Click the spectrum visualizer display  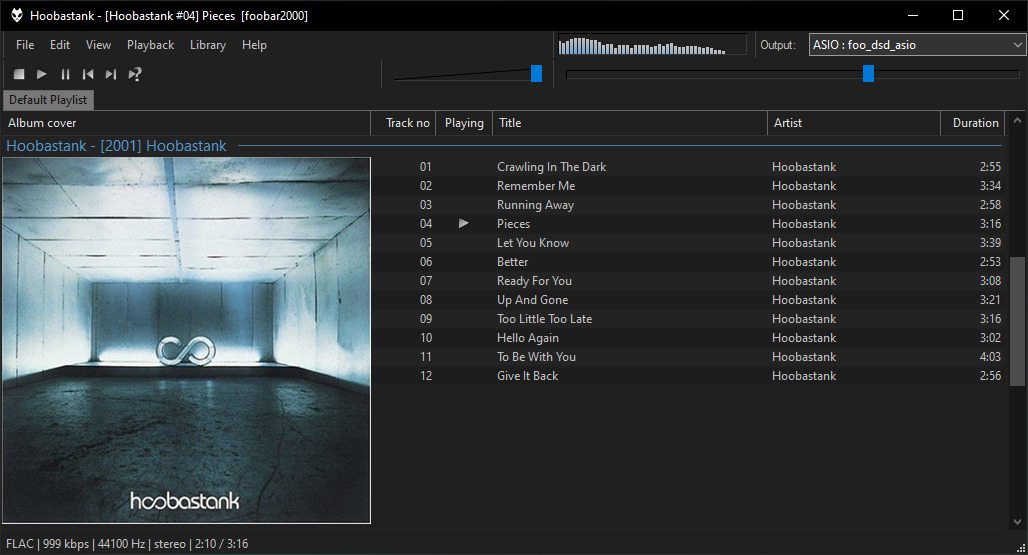tap(651, 45)
